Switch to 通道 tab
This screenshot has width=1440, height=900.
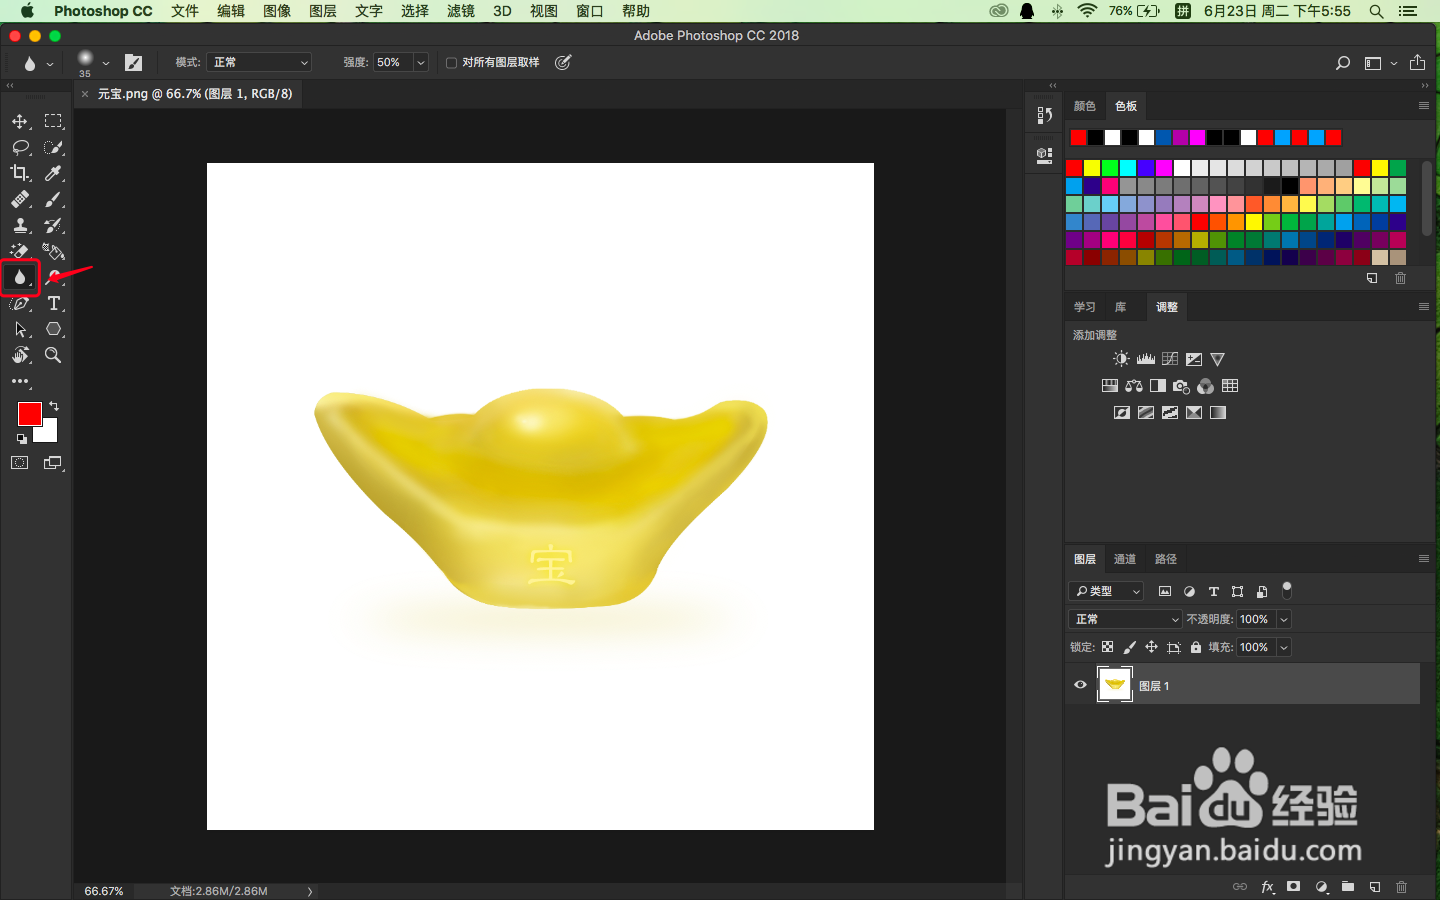click(x=1125, y=559)
